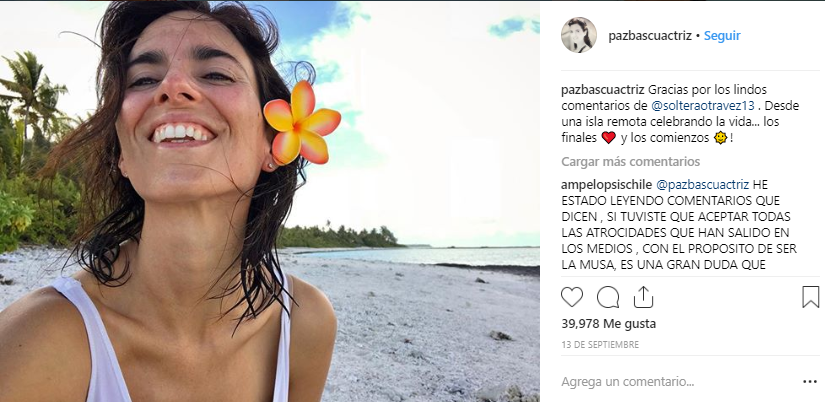Screen dimensions: 825x402
Task: Click pazbascuactriz username in the post header
Action: pyautogui.click(x=650, y=35)
